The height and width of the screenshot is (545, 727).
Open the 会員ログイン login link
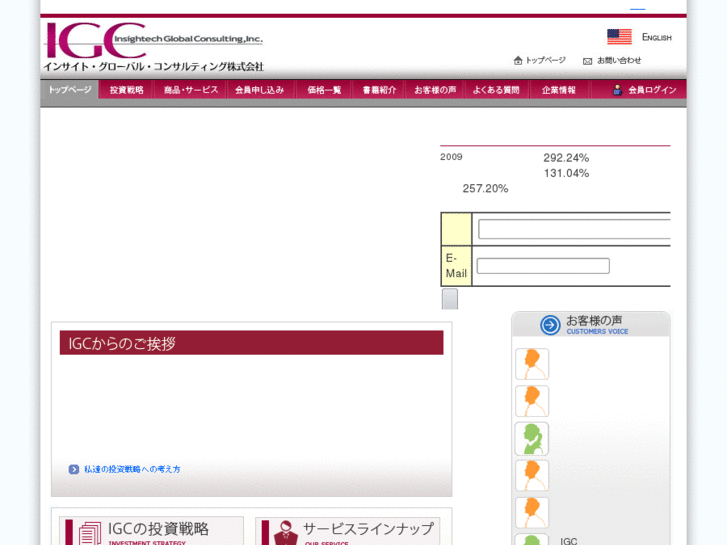click(652, 90)
